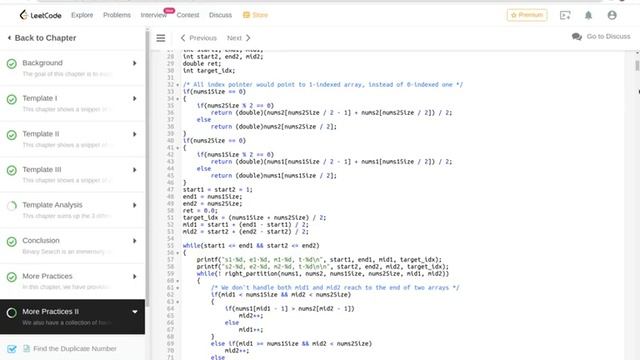Click the Template III completed checkmark icon
The image size is (640, 360).
coord(12,170)
